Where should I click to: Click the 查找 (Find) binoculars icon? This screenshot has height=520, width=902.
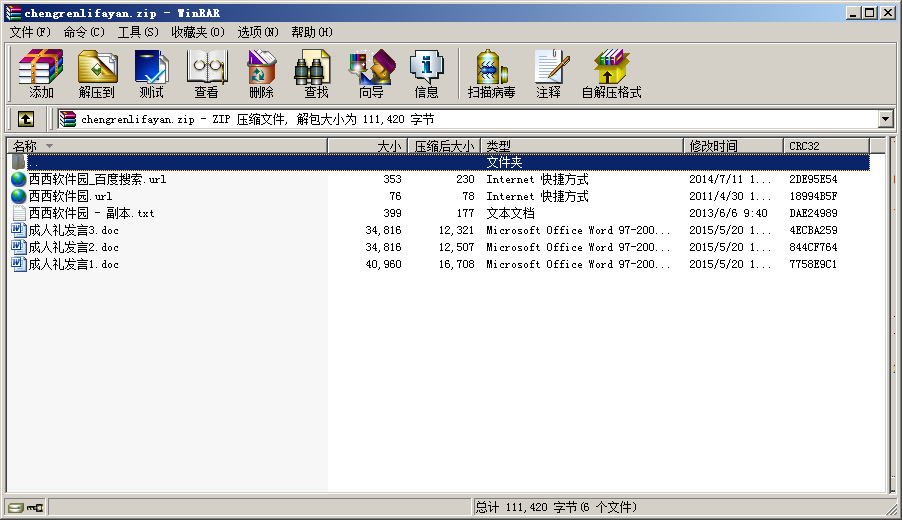pyautogui.click(x=316, y=74)
